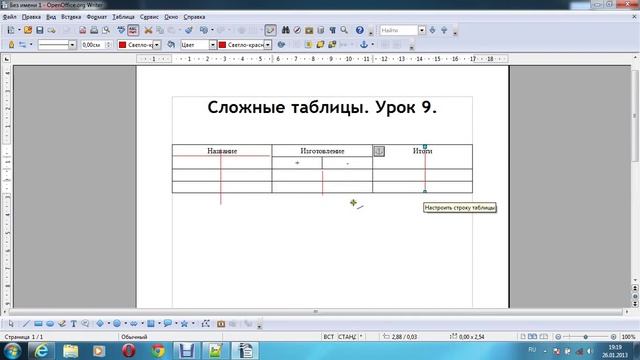
Task: Click the Find binoculars icon
Action: pyautogui.click(x=285, y=30)
